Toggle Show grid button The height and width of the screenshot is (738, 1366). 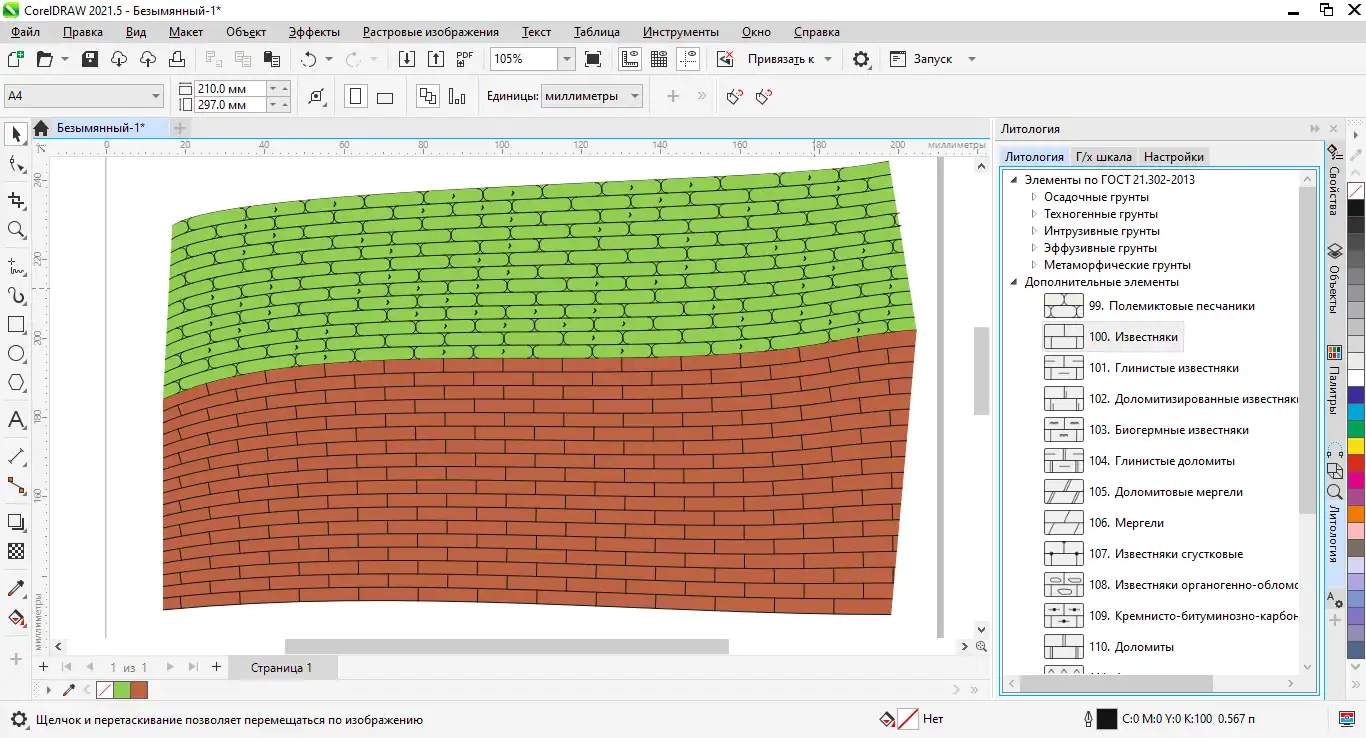659,59
